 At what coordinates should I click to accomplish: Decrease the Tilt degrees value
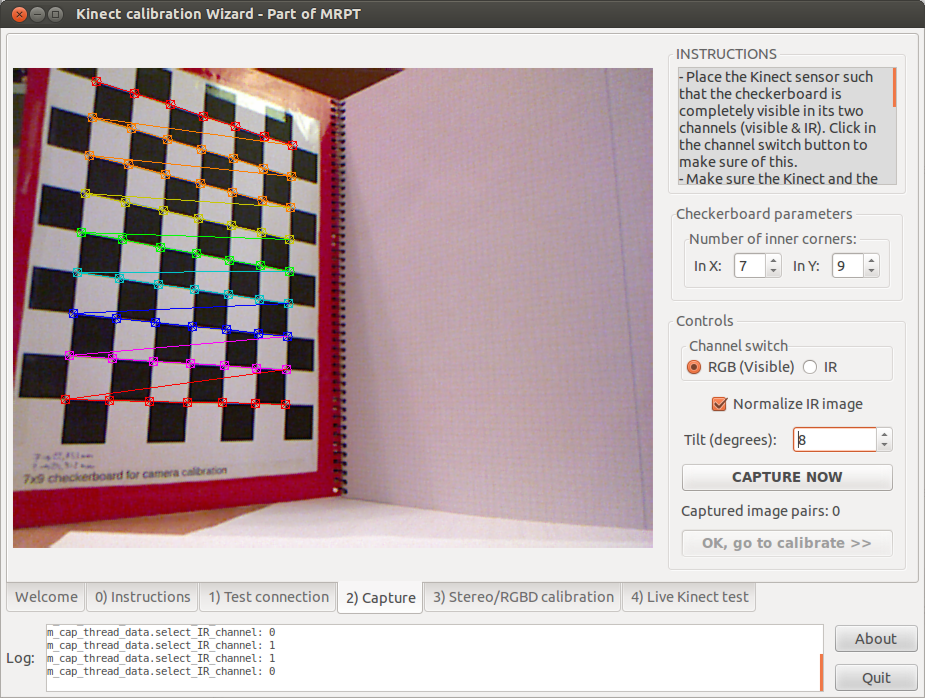coord(884,445)
